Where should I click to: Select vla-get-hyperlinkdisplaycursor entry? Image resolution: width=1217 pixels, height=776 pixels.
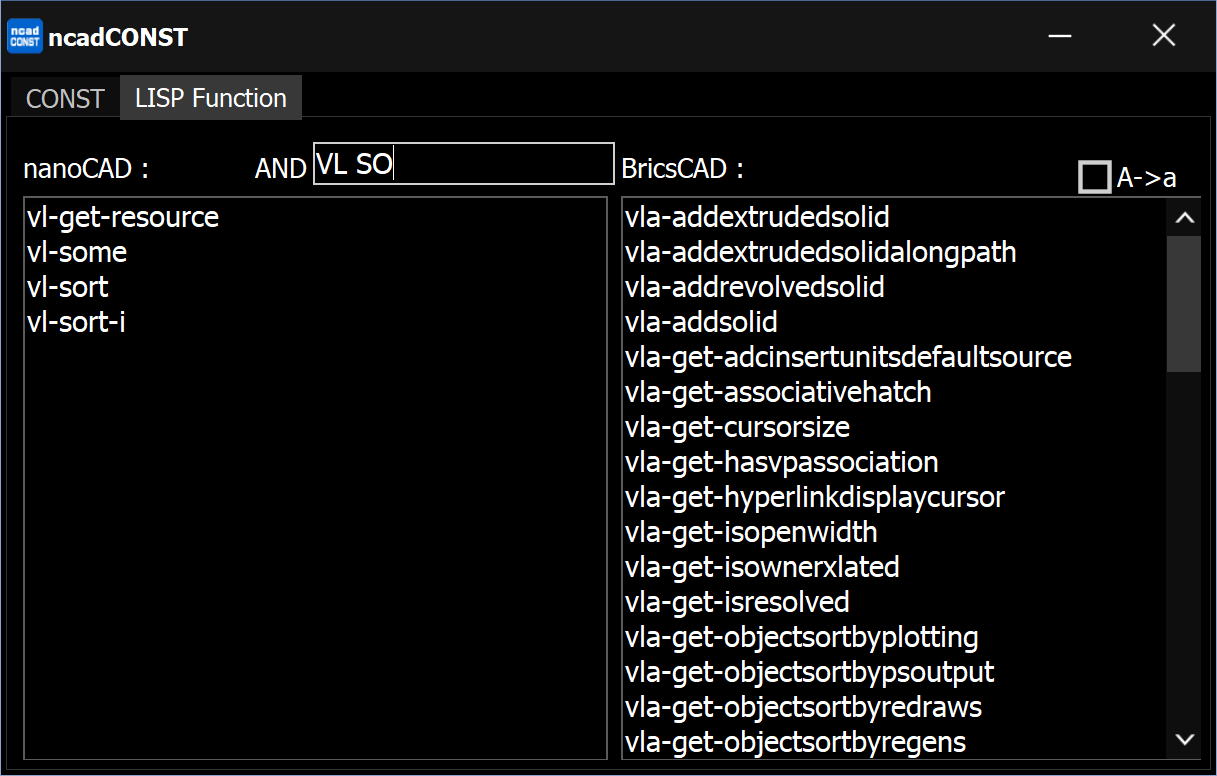tap(895, 497)
